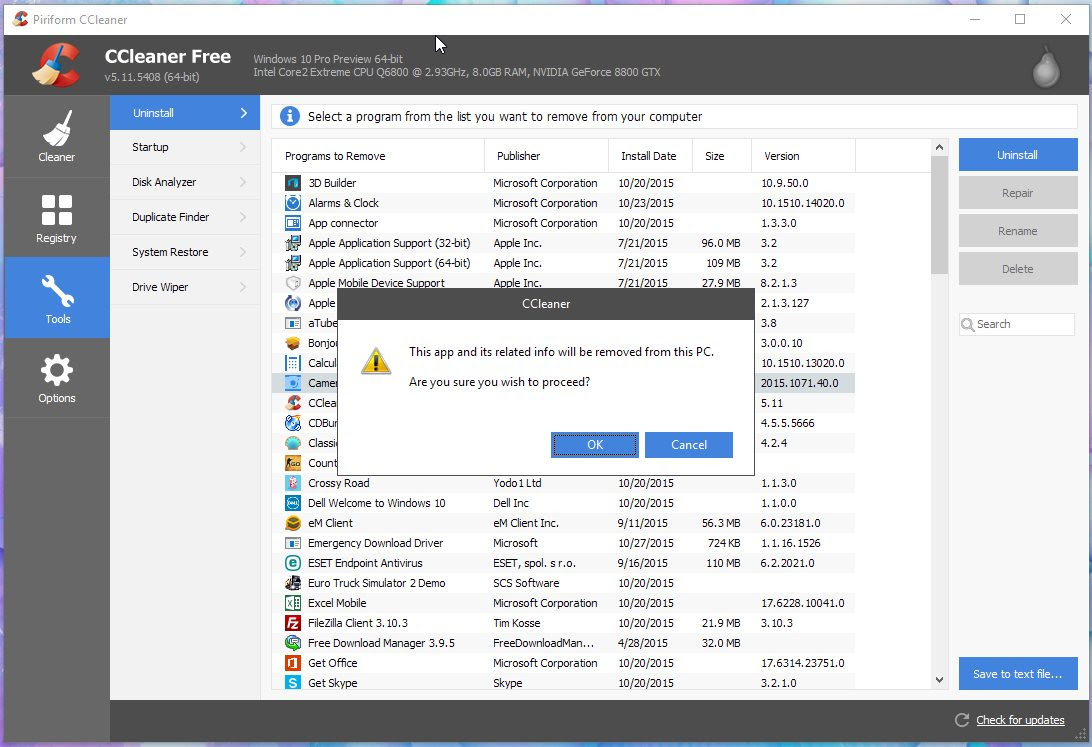Click Dell Welcome to Windows 10 icon
This screenshot has width=1092, height=747.
(x=293, y=503)
